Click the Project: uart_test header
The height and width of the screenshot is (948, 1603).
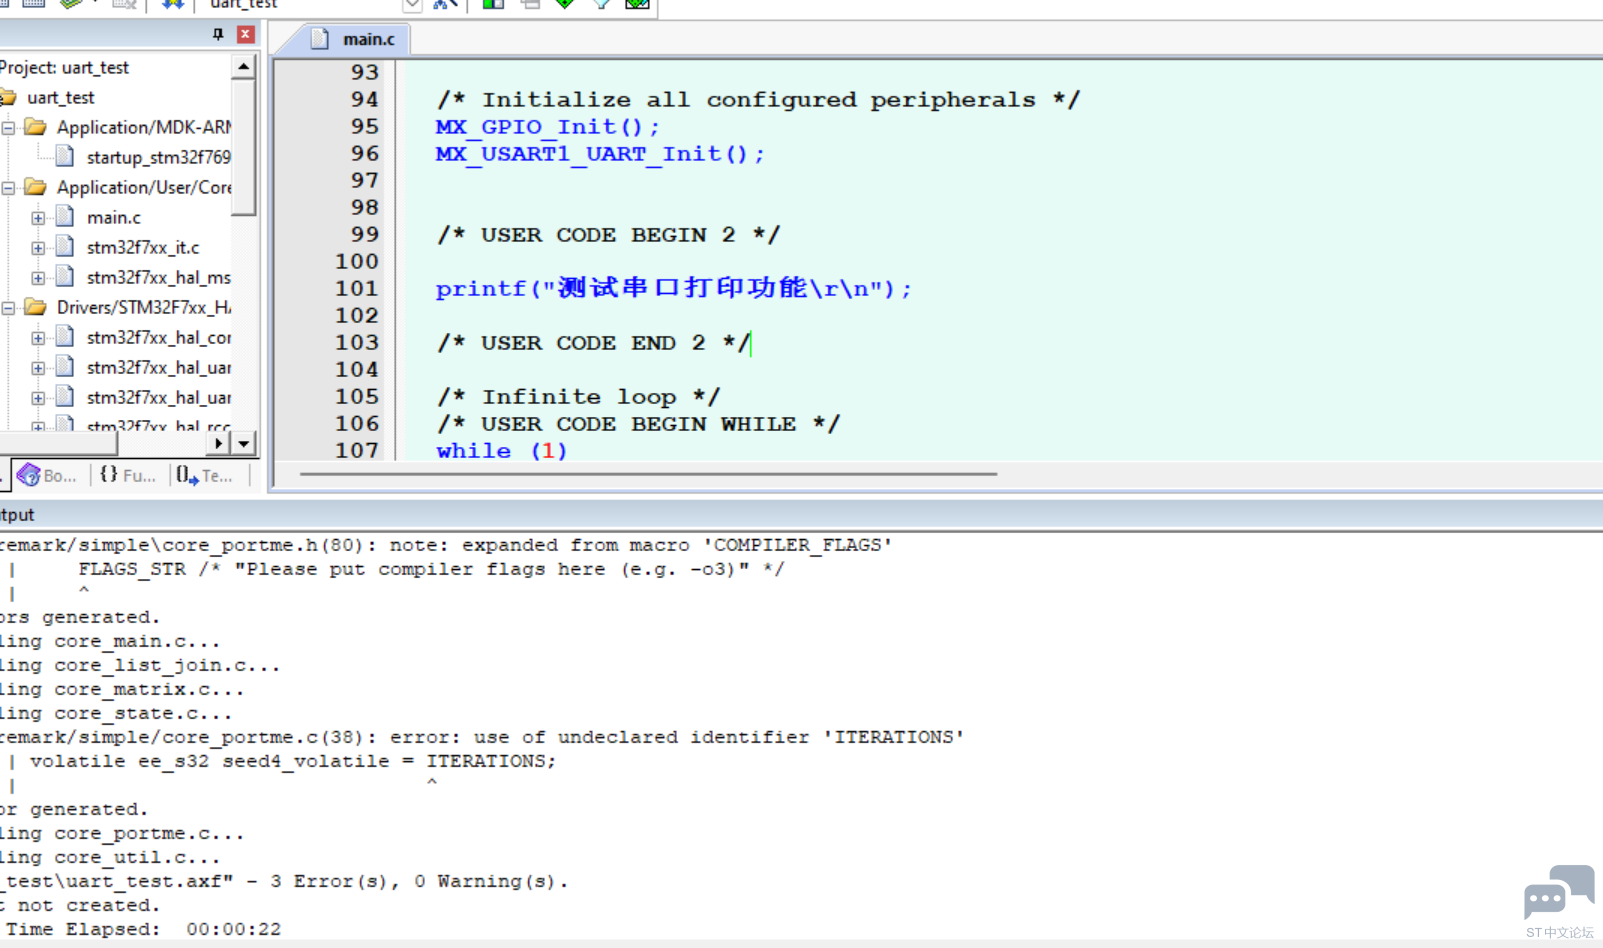64,67
